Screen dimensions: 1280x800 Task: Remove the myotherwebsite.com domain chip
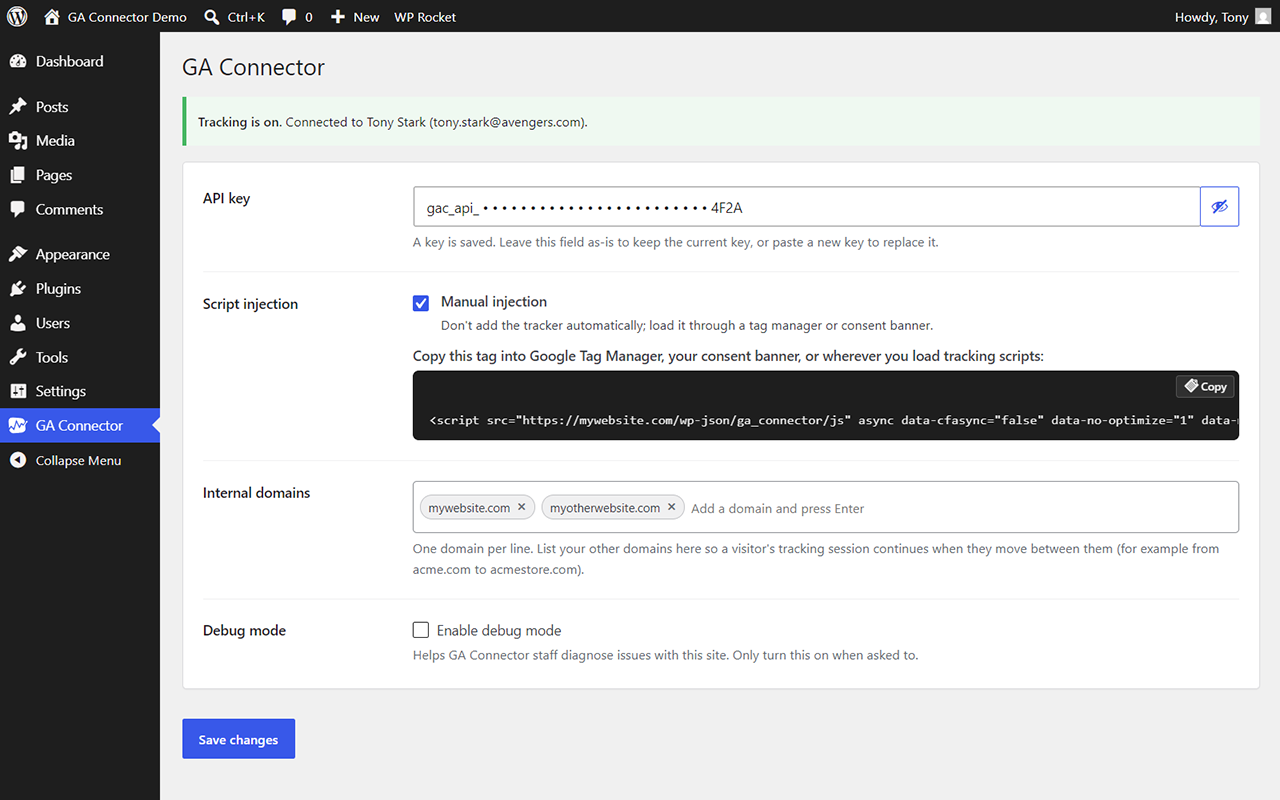coord(671,507)
